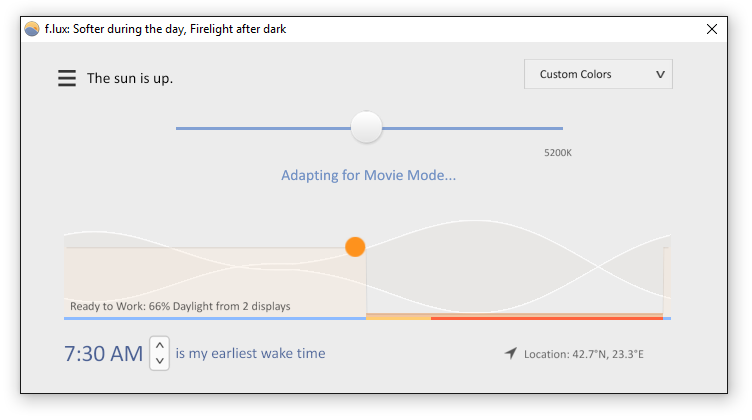Open the Custom Colors dropdown

click(x=598, y=74)
